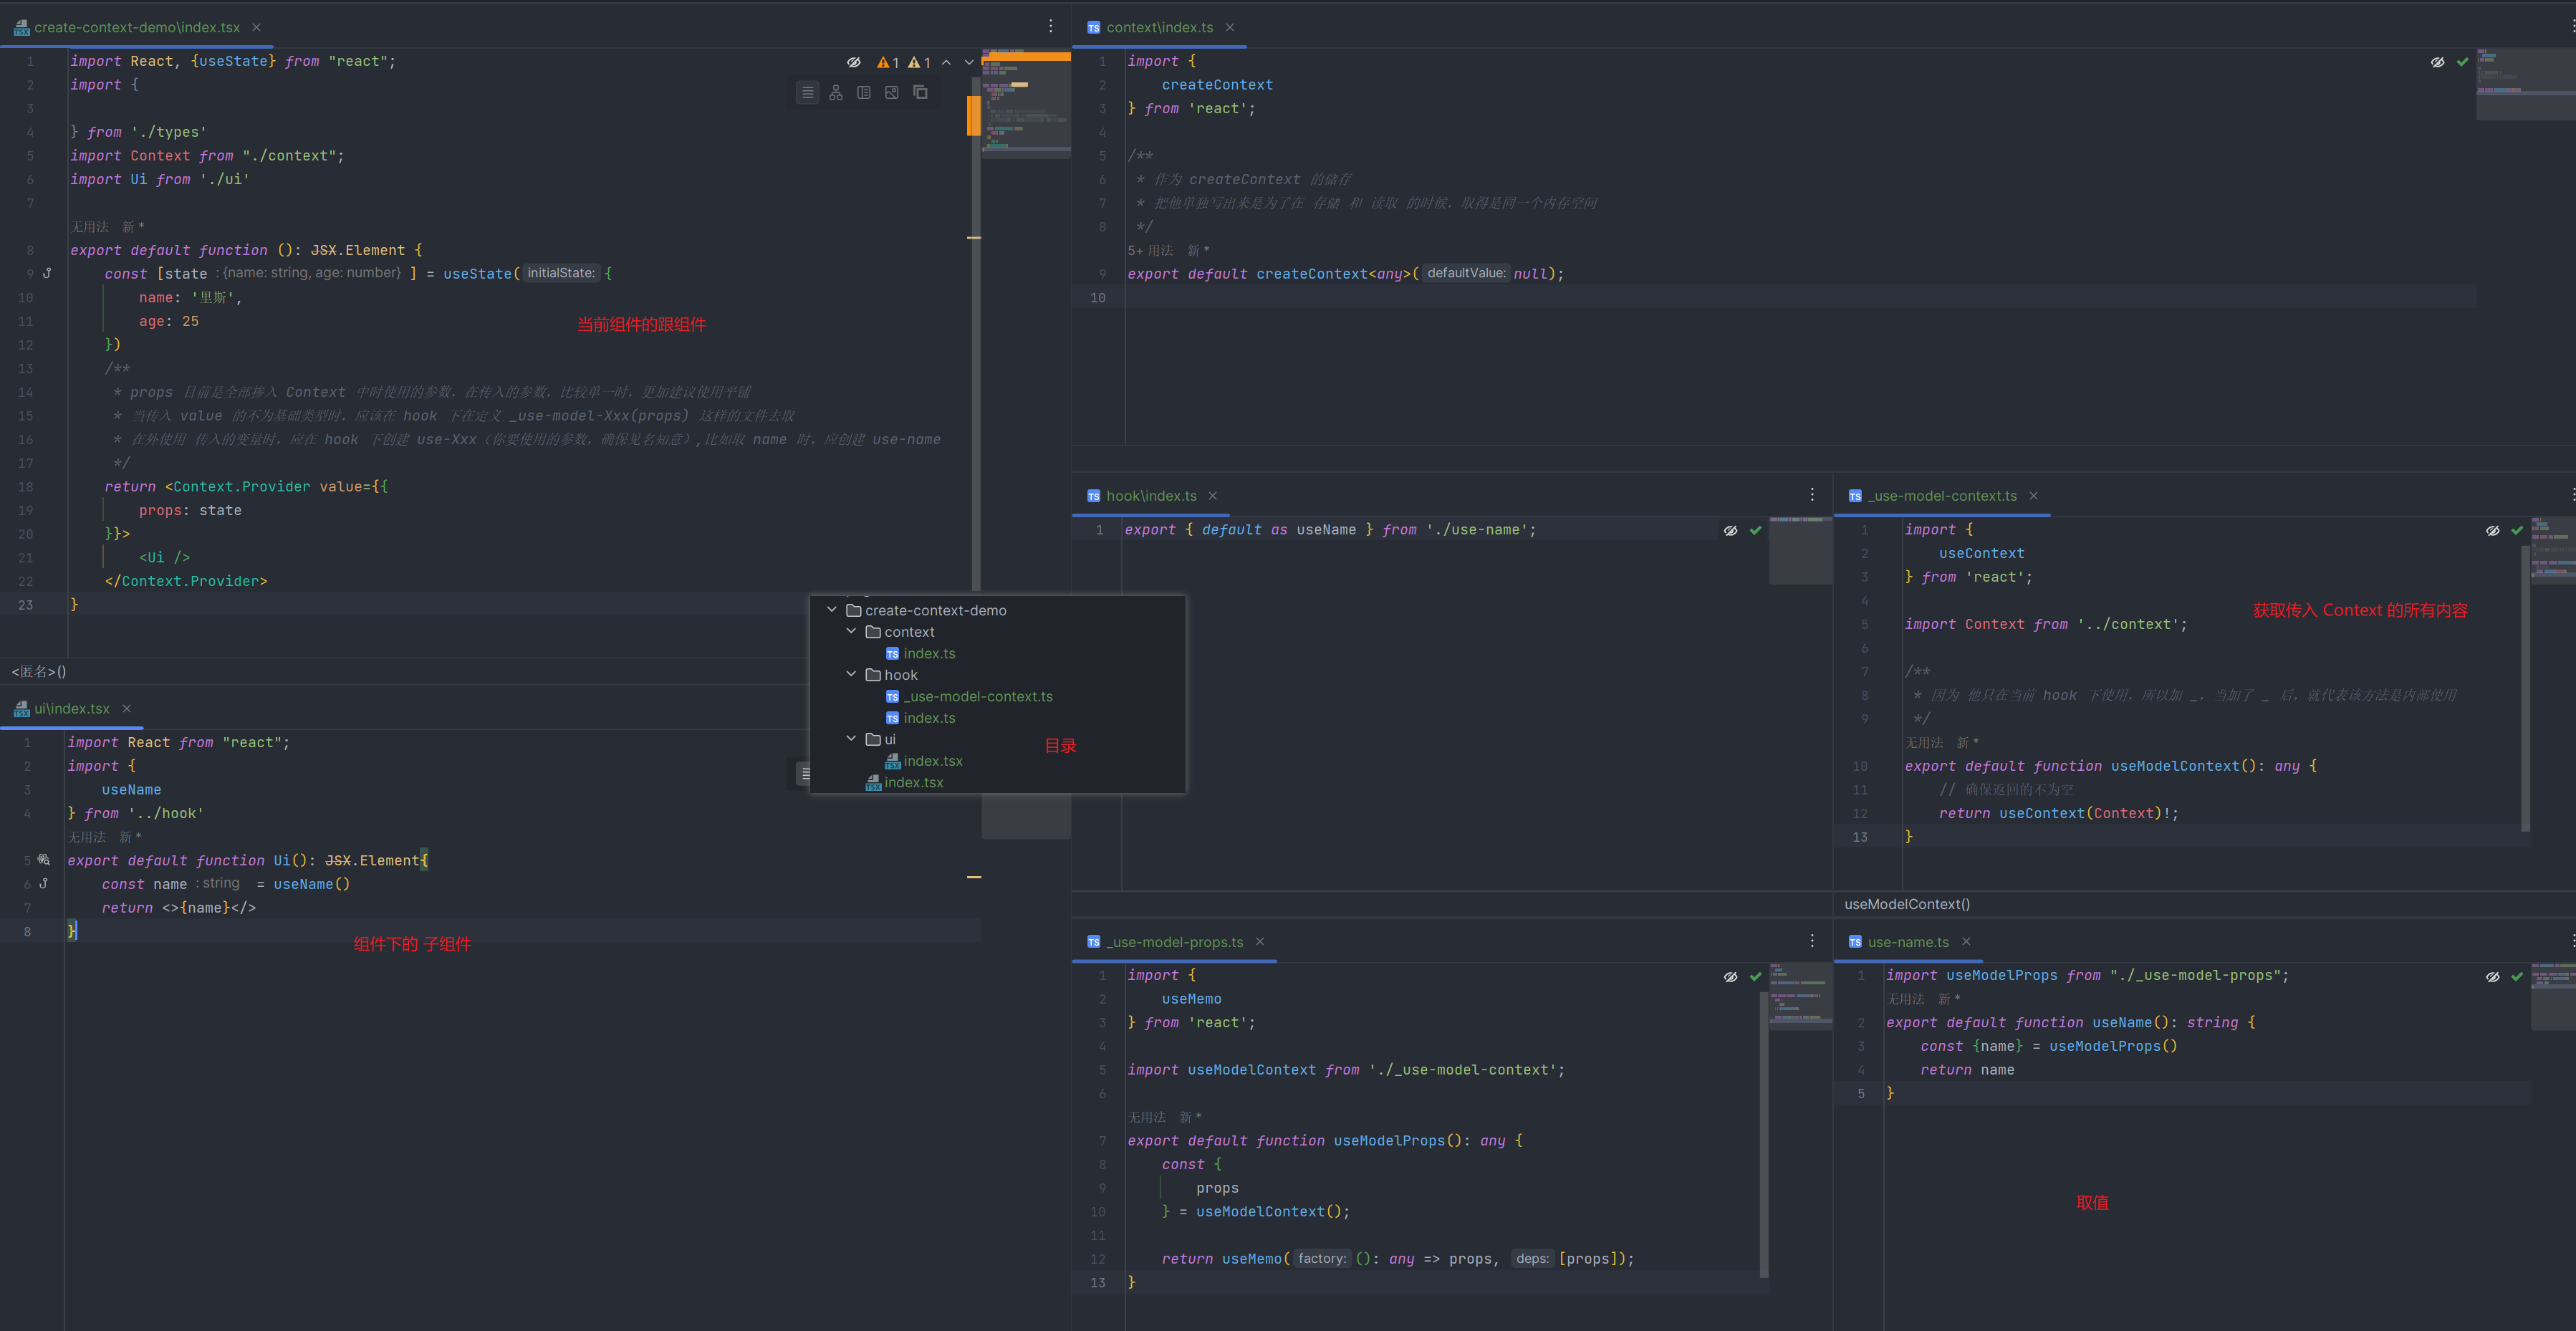Toggle crossed-eye icon in context\index.ts editor
This screenshot has width=2576, height=1331.
coord(2438,62)
